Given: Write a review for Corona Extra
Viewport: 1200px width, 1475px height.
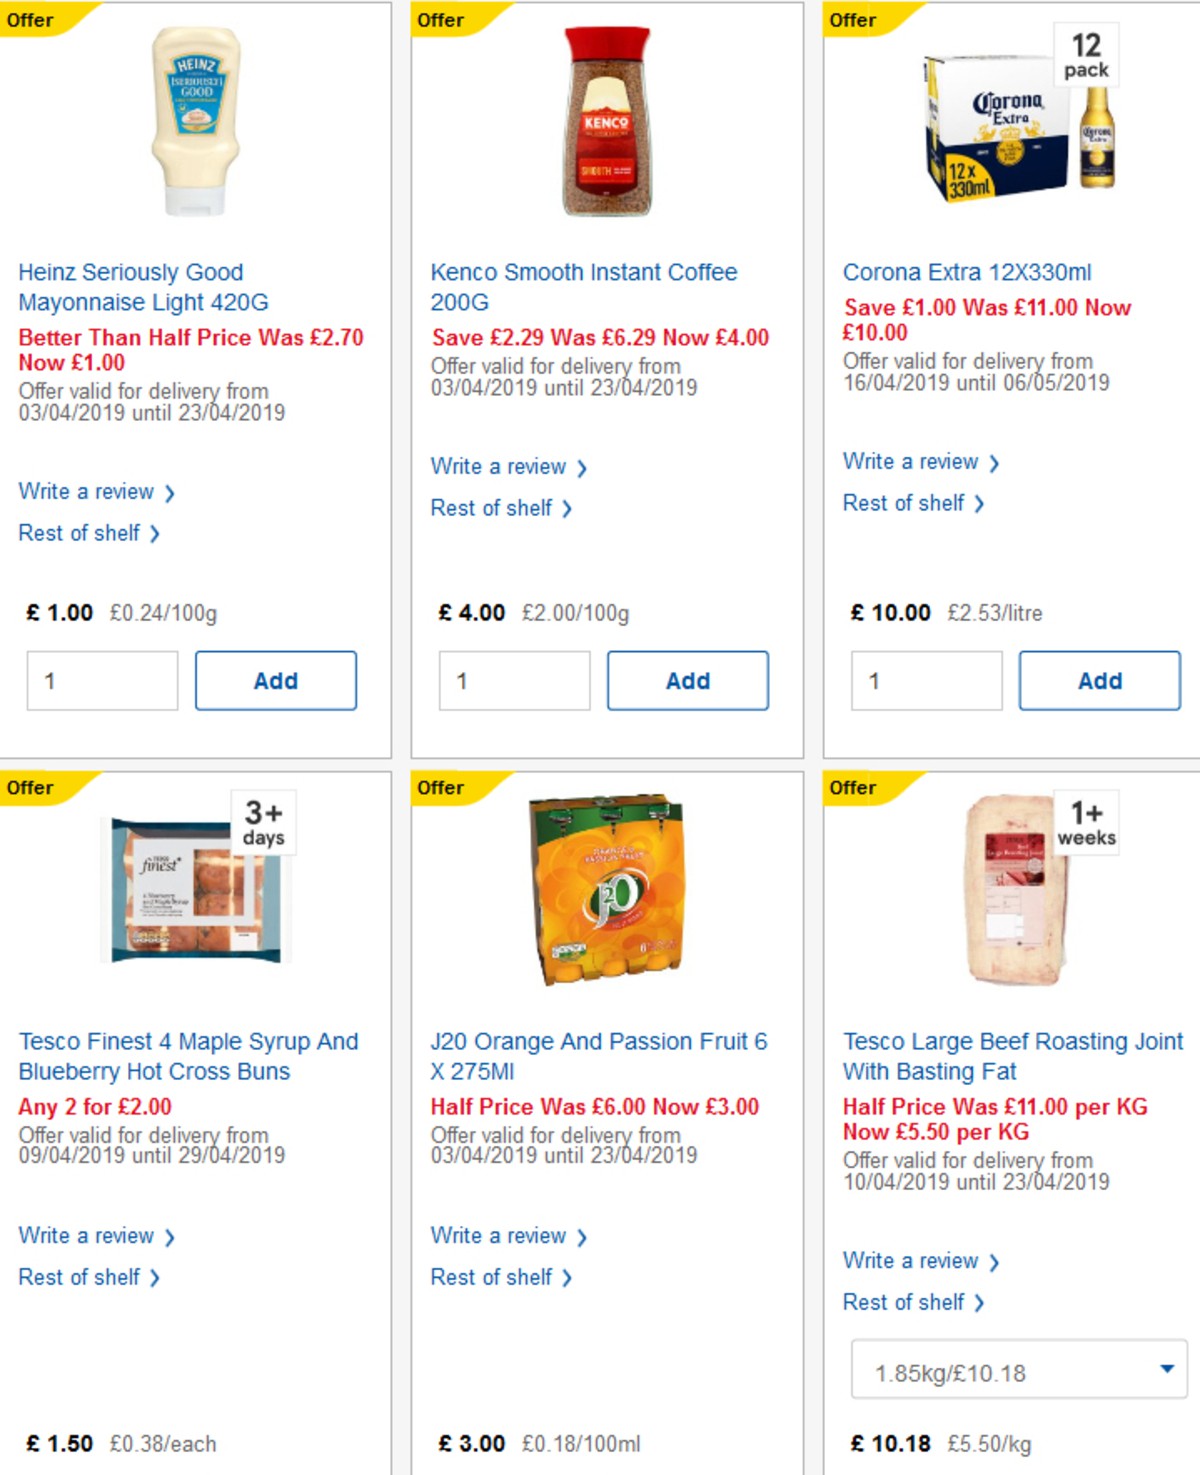Looking at the screenshot, I should 910,462.
